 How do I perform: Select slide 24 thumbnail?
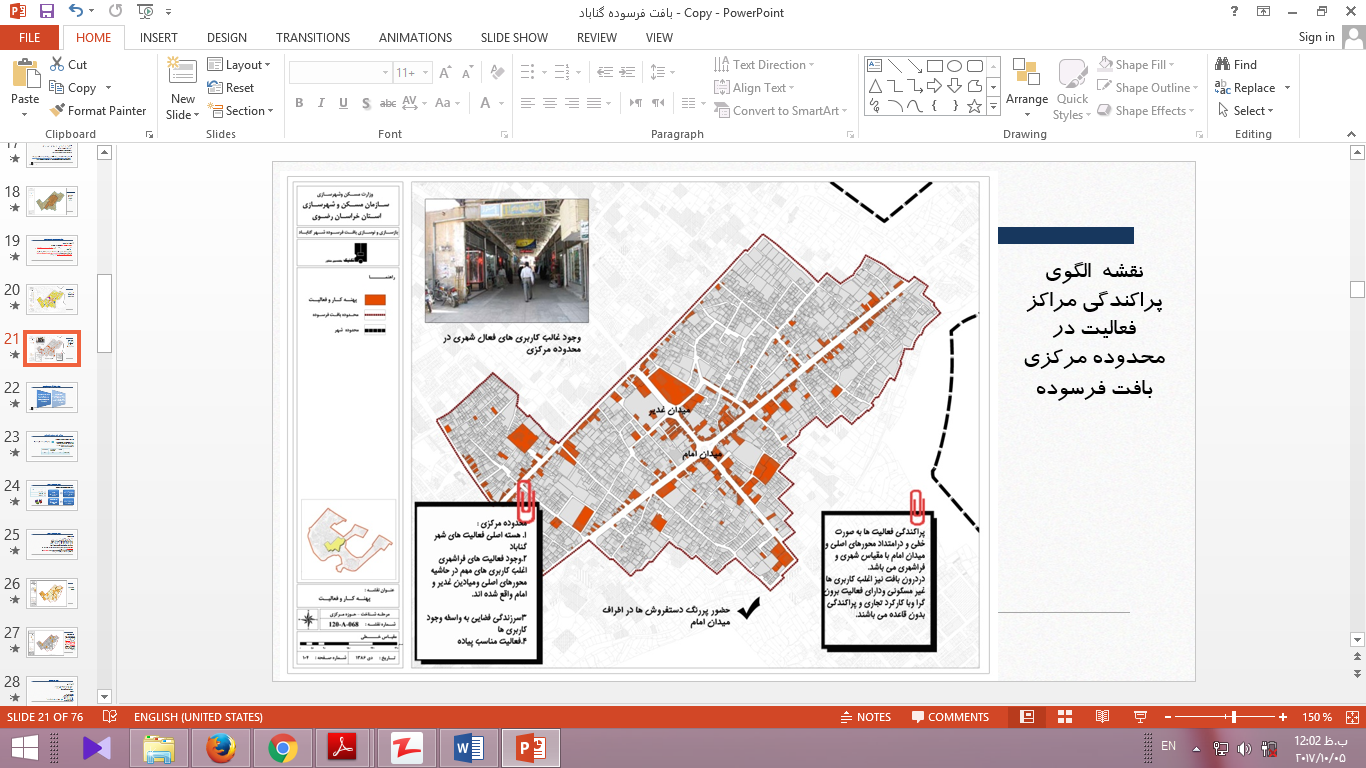(52, 495)
